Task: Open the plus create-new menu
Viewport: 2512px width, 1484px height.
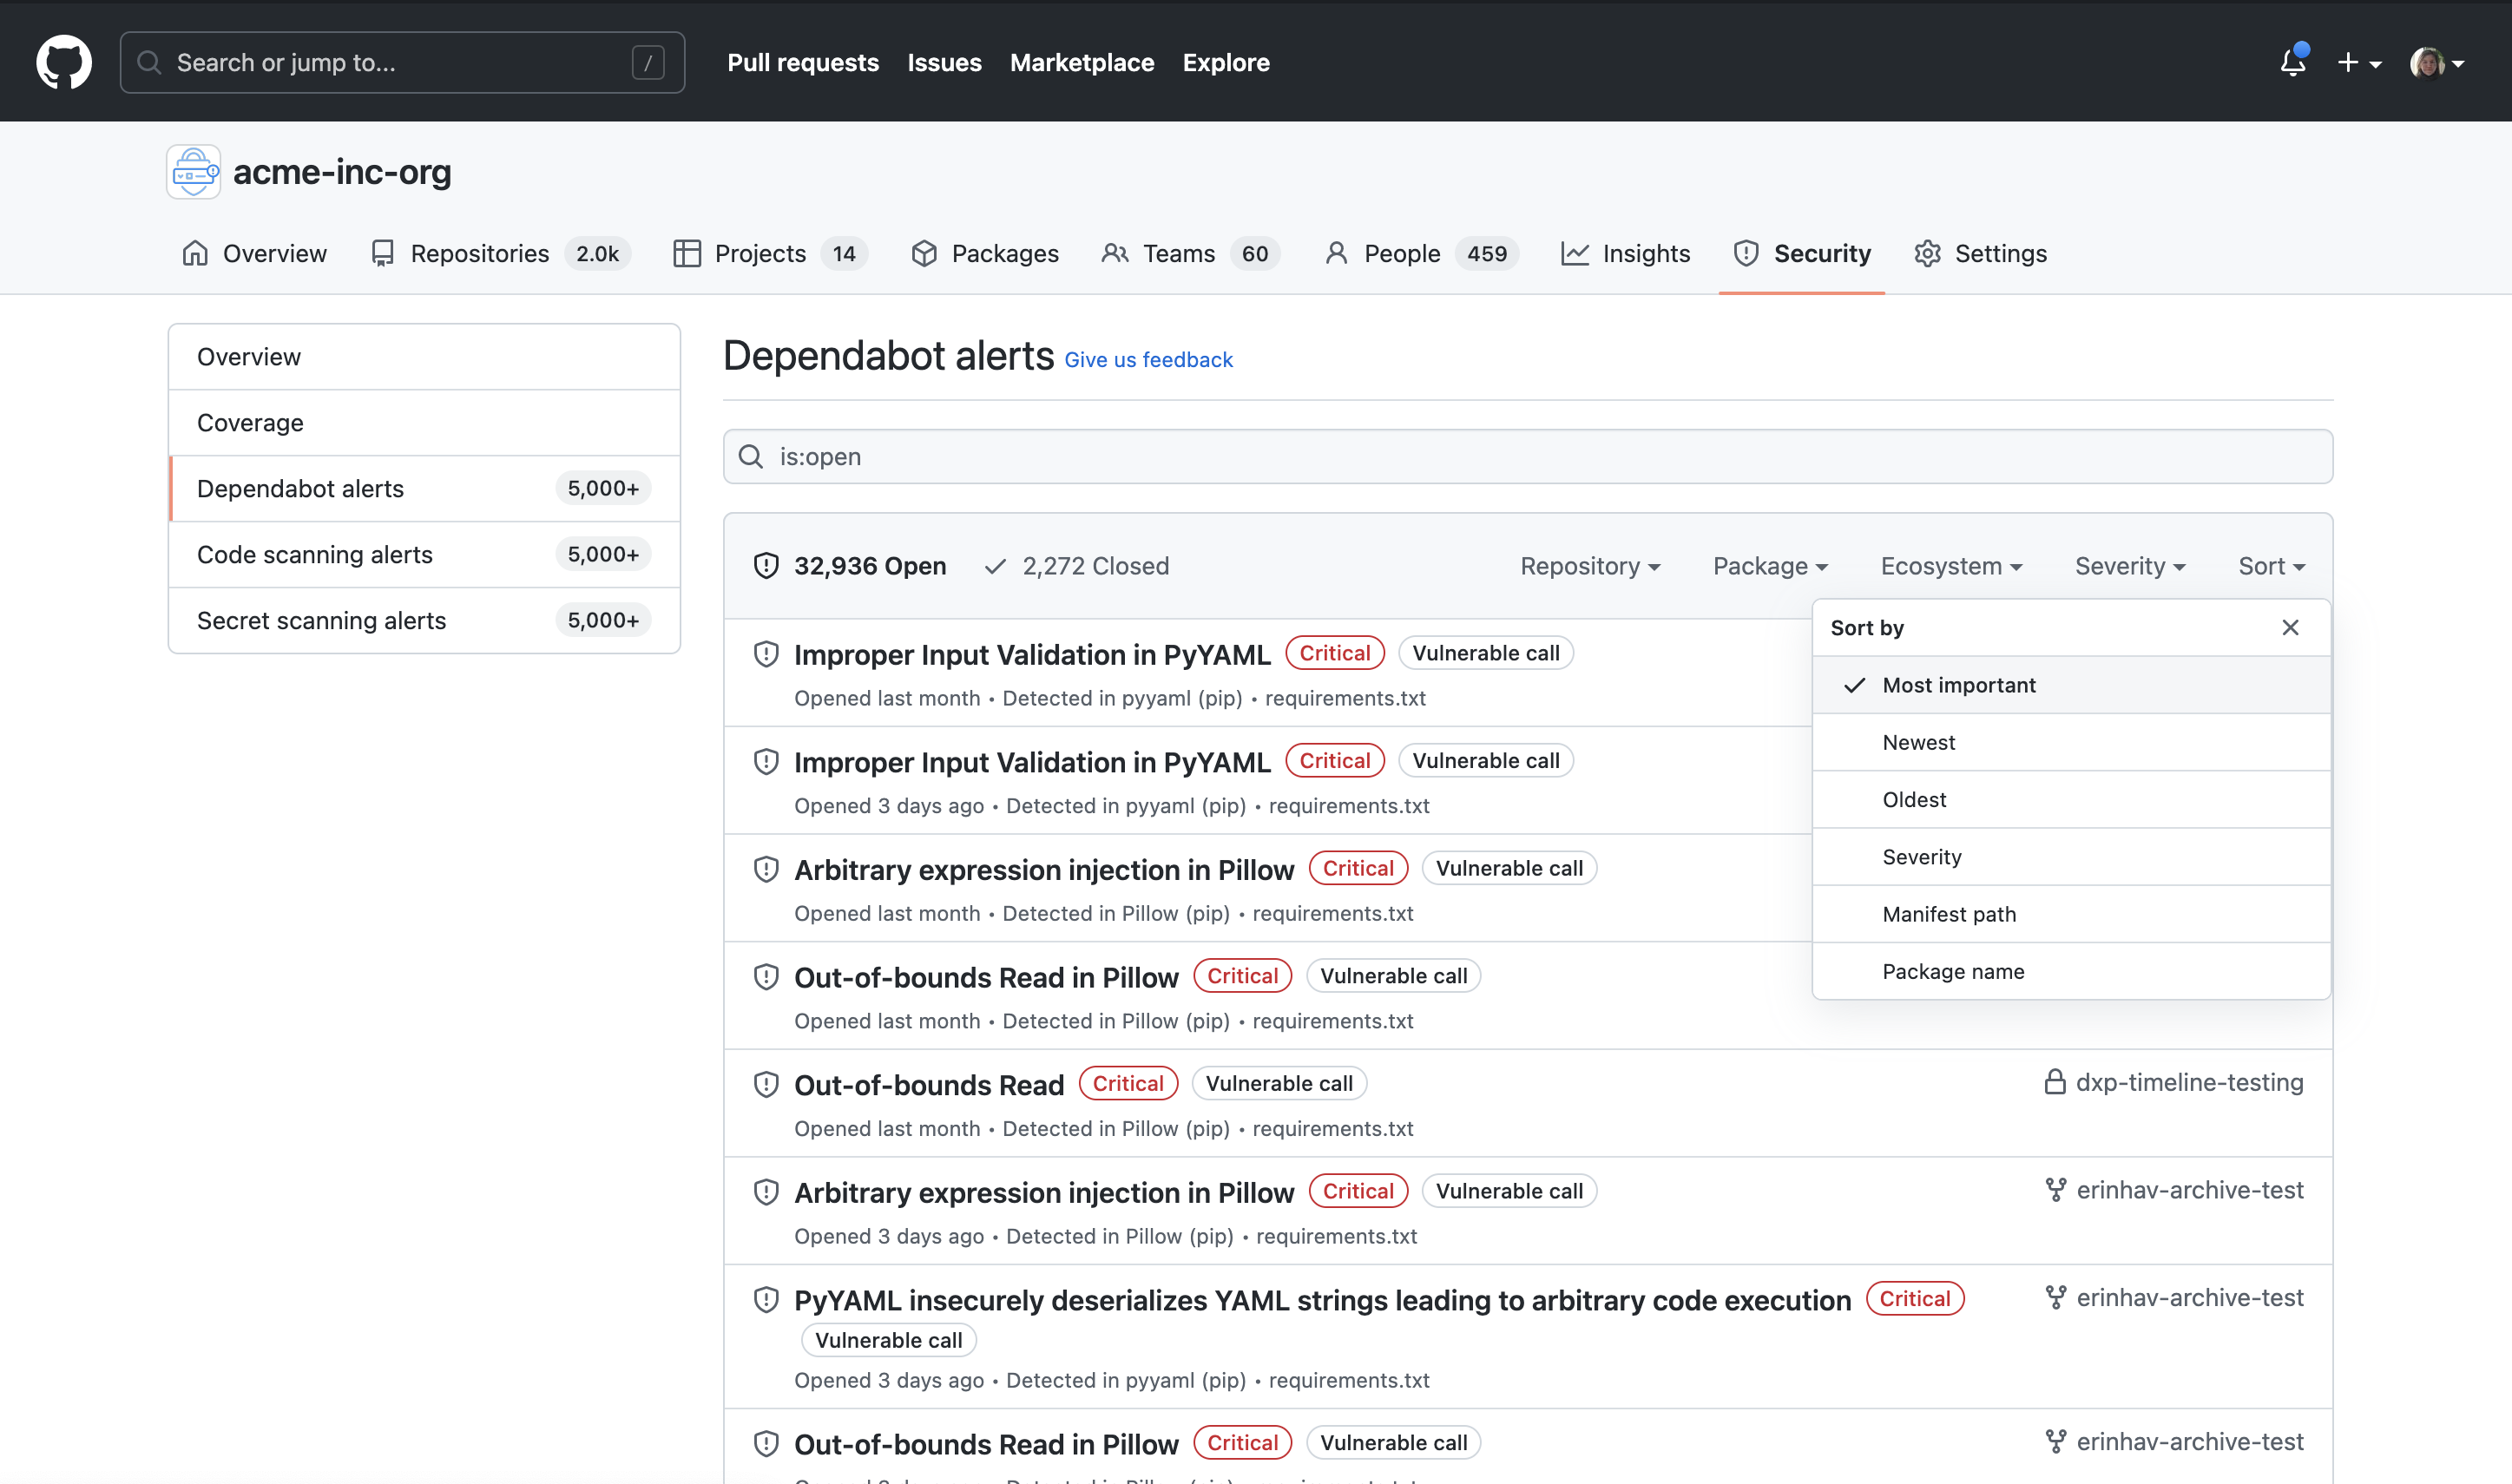Action: pos(2359,63)
